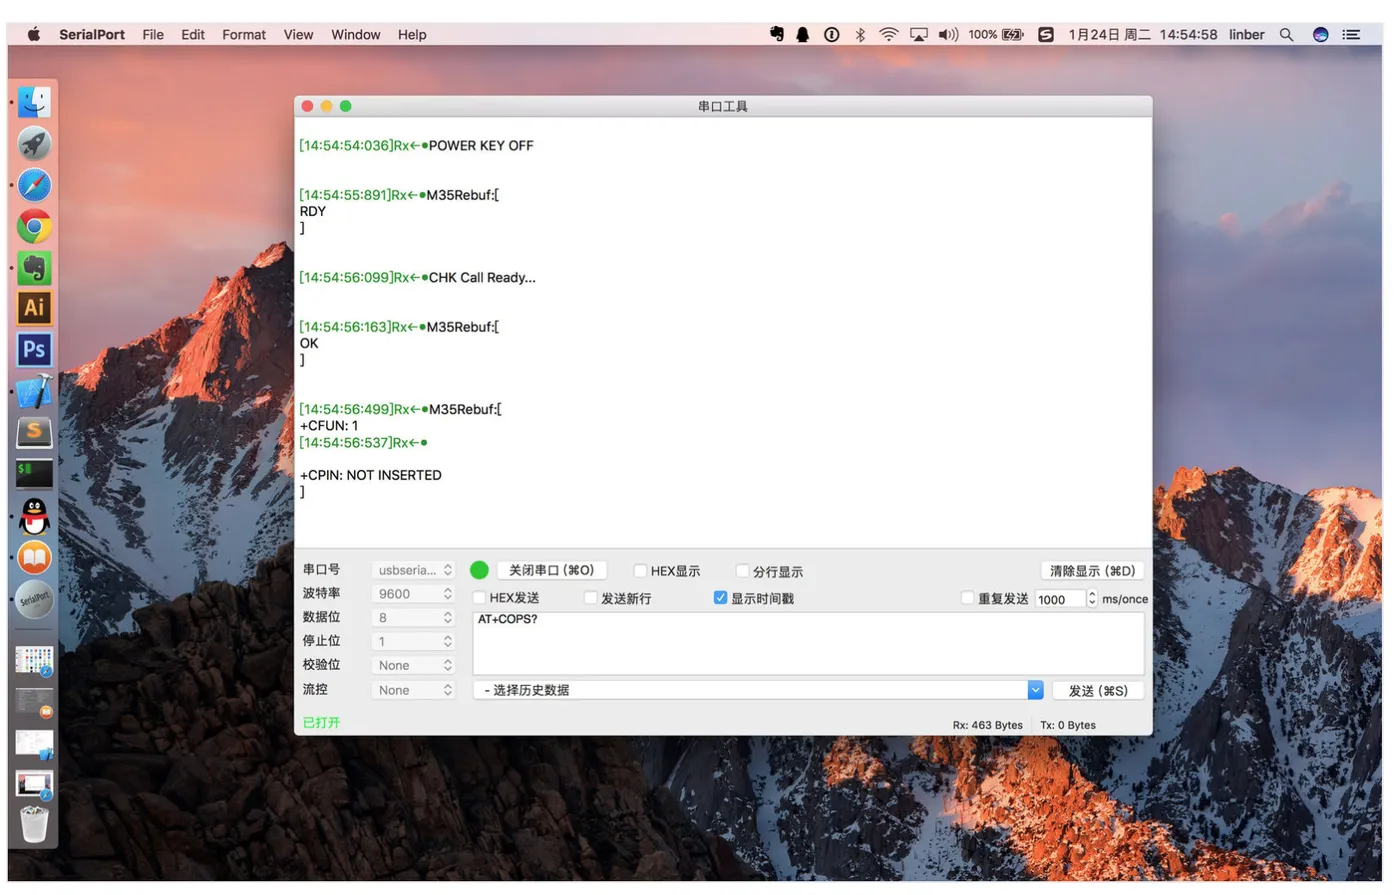Open the 校验位 None dropdown
This screenshot has width=1400, height=895.
click(x=414, y=666)
